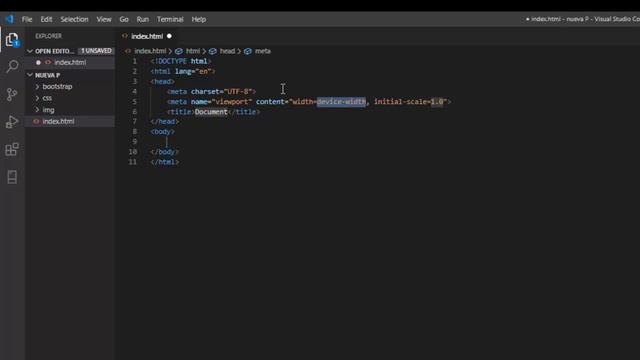Collapse the Open Editors section
The width and height of the screenshot is (640, 360).
pos(30,51)
